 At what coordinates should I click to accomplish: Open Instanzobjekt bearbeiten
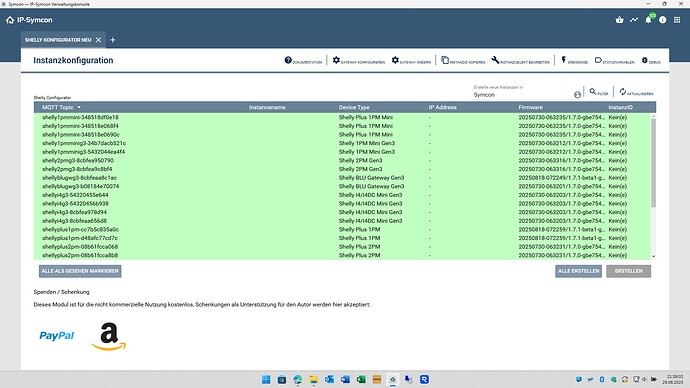click(x=521, y=61)
